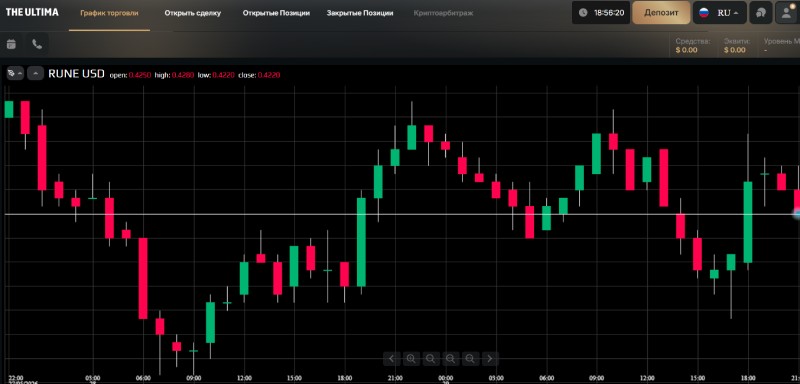Open the support chat headset icon
This screenshot has width=800, height=384.
coord(761,13)
